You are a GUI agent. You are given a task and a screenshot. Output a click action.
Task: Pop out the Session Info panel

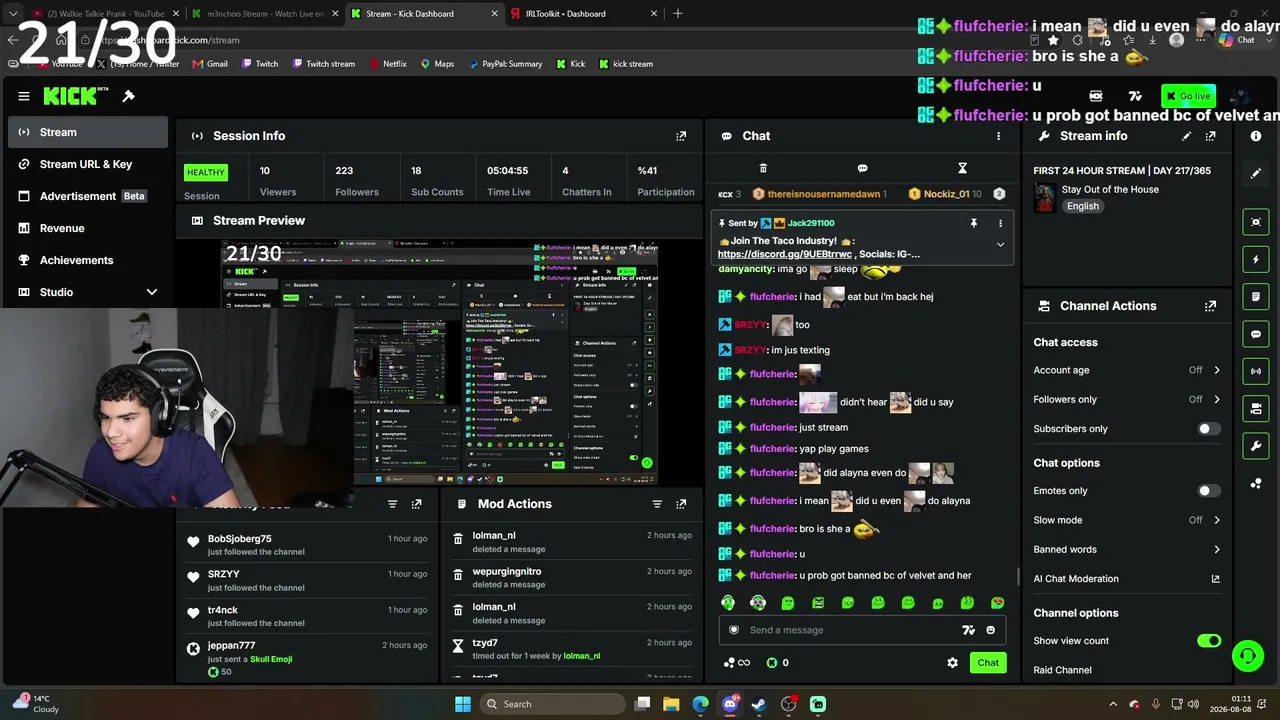pos(681,136)
